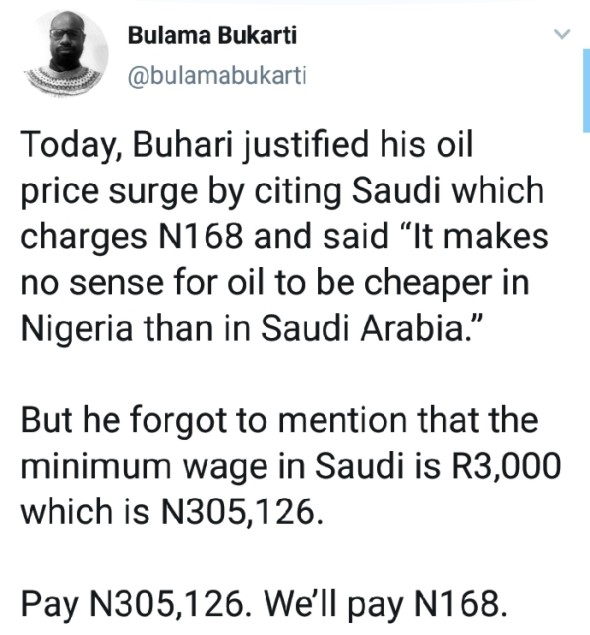The image size is (590, 635).
Task: Click the name "Buhari" in the tweet
Action: coord(183,144)
